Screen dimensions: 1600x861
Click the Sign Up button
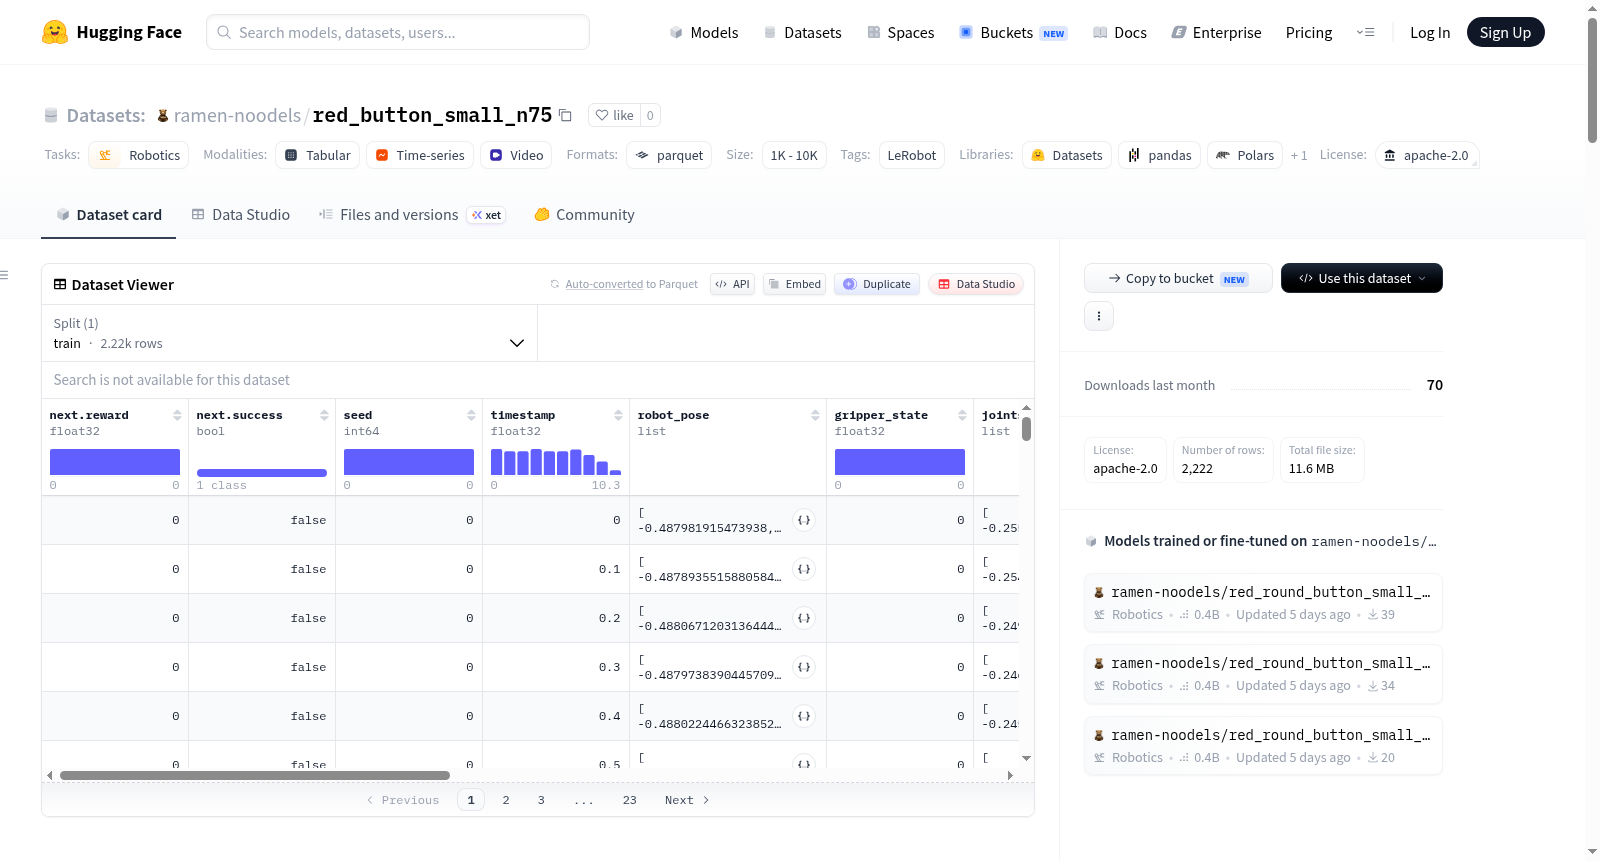pyautogui.click(x=1505, y=33)
